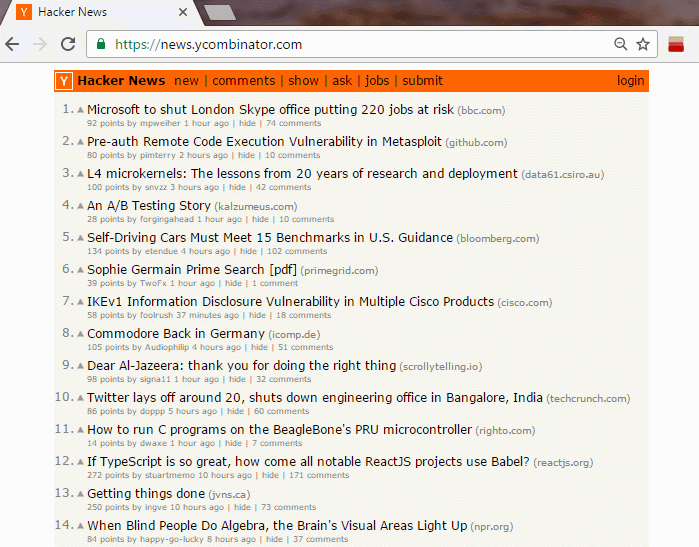Click the npr.org domain link

pos(492,527)
